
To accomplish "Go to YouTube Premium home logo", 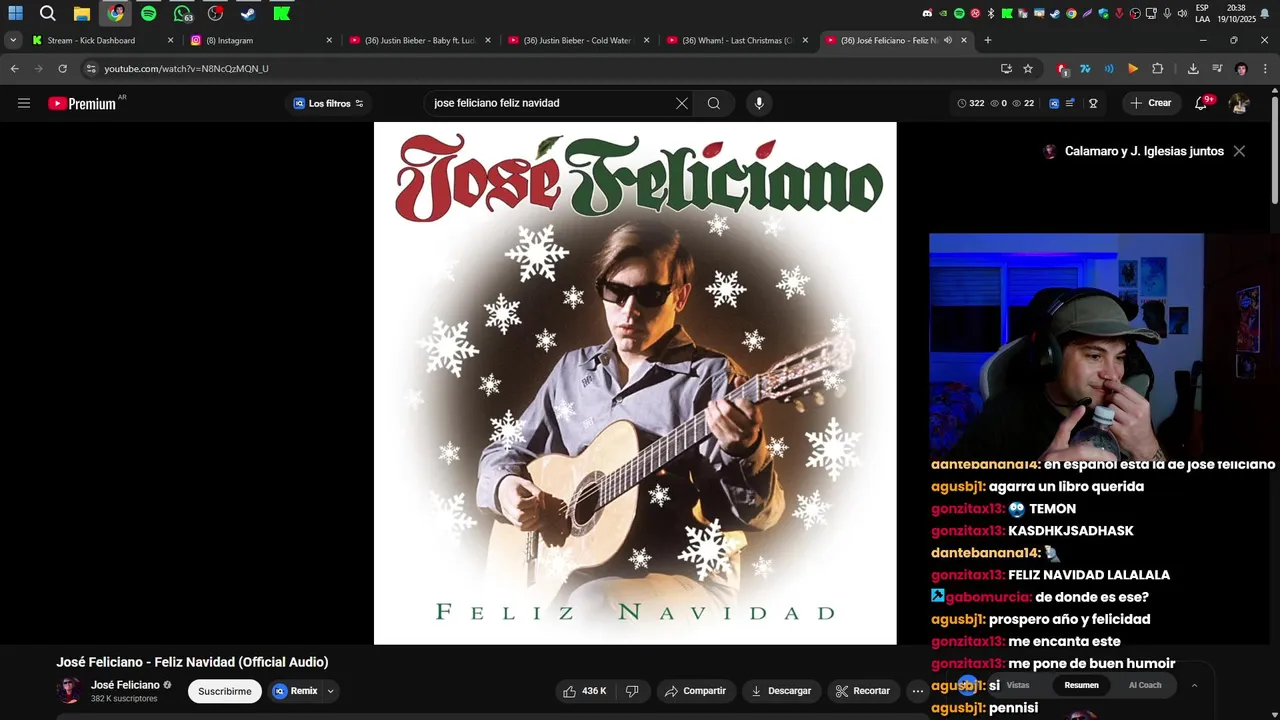I will 82,103.
